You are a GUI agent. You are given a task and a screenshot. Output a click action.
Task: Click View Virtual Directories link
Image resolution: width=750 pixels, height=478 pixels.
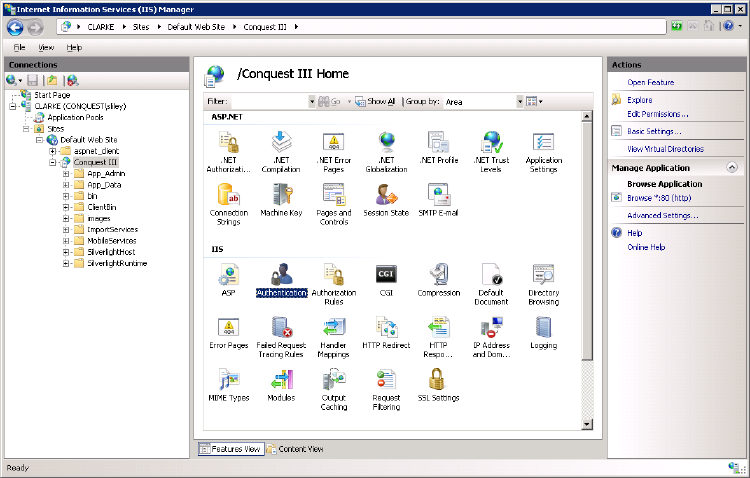(x=665, y=149)
